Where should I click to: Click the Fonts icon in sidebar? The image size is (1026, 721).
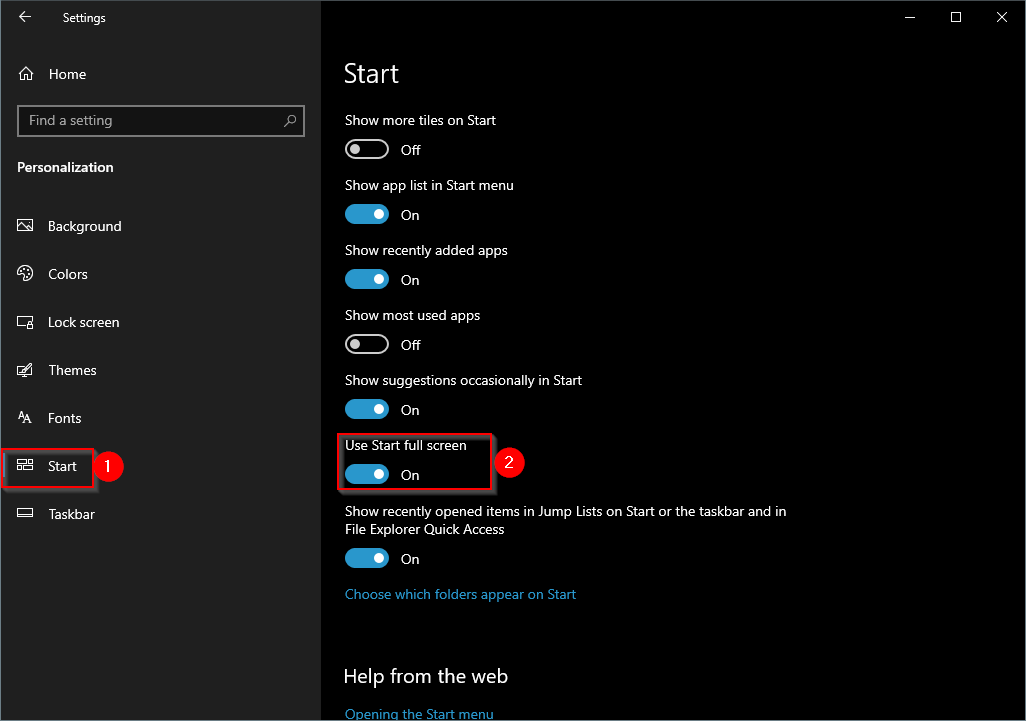tap(25, 418)
